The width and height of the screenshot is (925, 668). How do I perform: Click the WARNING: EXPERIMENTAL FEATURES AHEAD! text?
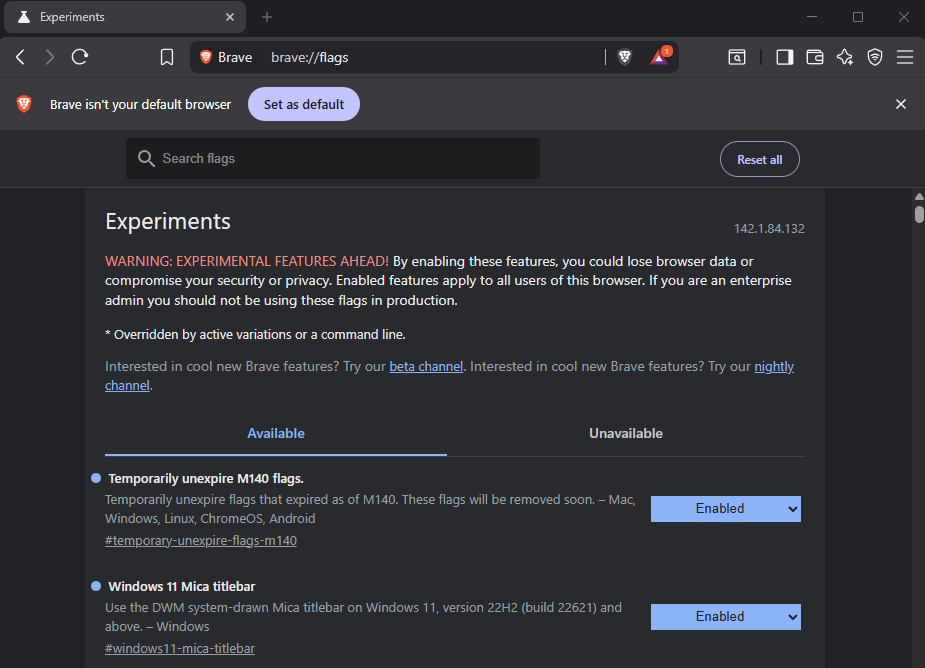247,261
